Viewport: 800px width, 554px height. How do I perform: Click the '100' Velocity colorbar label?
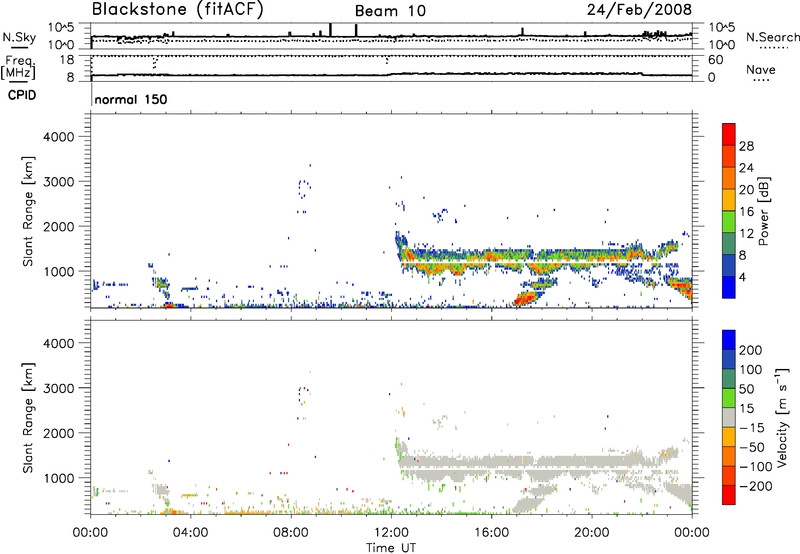750,370
